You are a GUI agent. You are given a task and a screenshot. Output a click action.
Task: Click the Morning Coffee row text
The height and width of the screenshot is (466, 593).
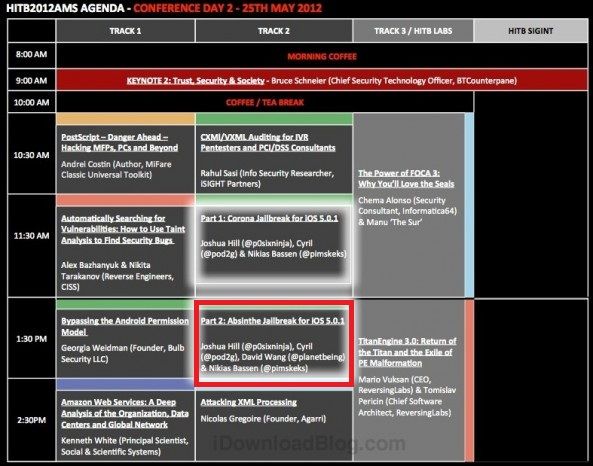tap(322, 56)
